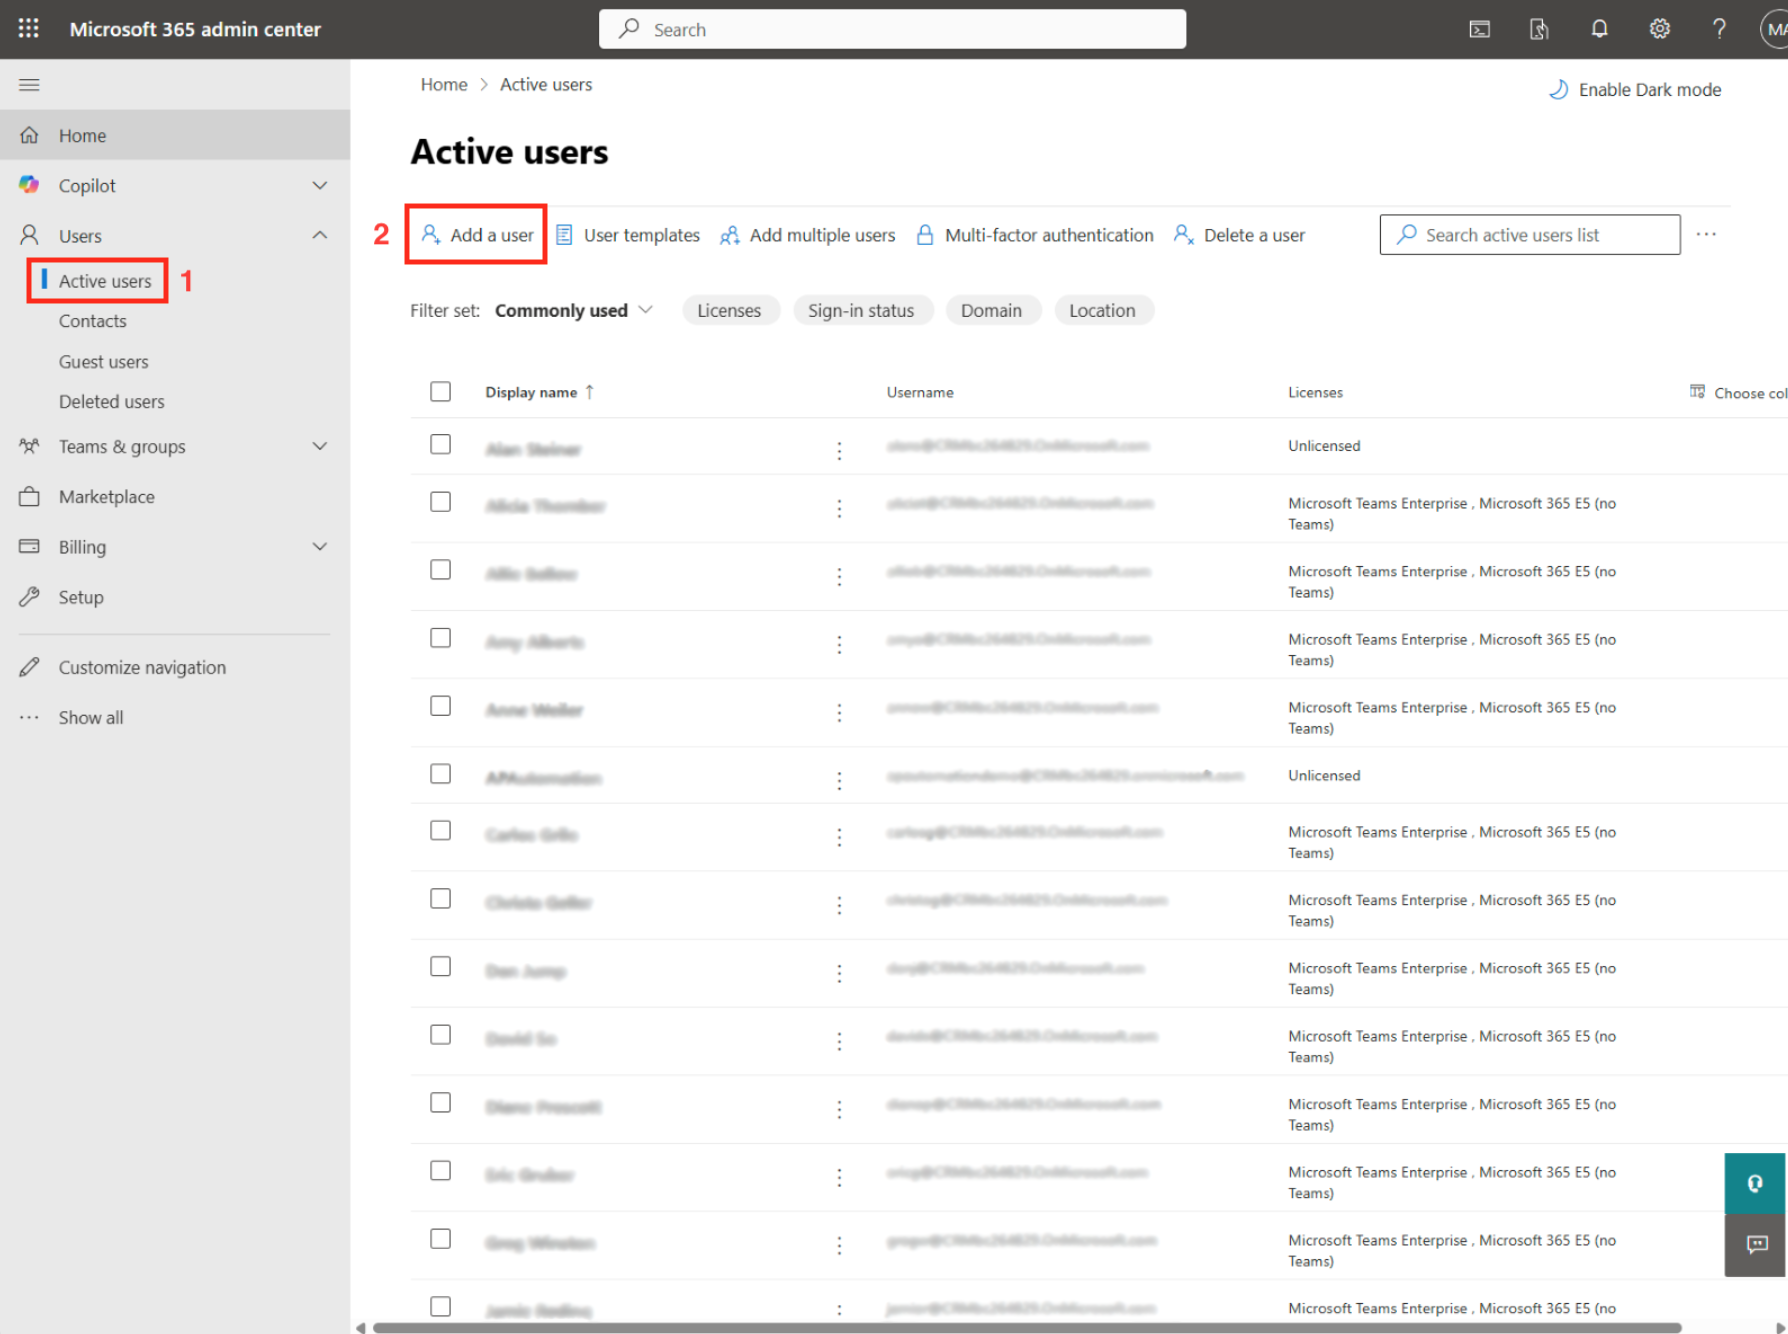This screenshot has width=1788, height=1334.
Task: Open the settings gear icon
Action: coord(1659,29)
